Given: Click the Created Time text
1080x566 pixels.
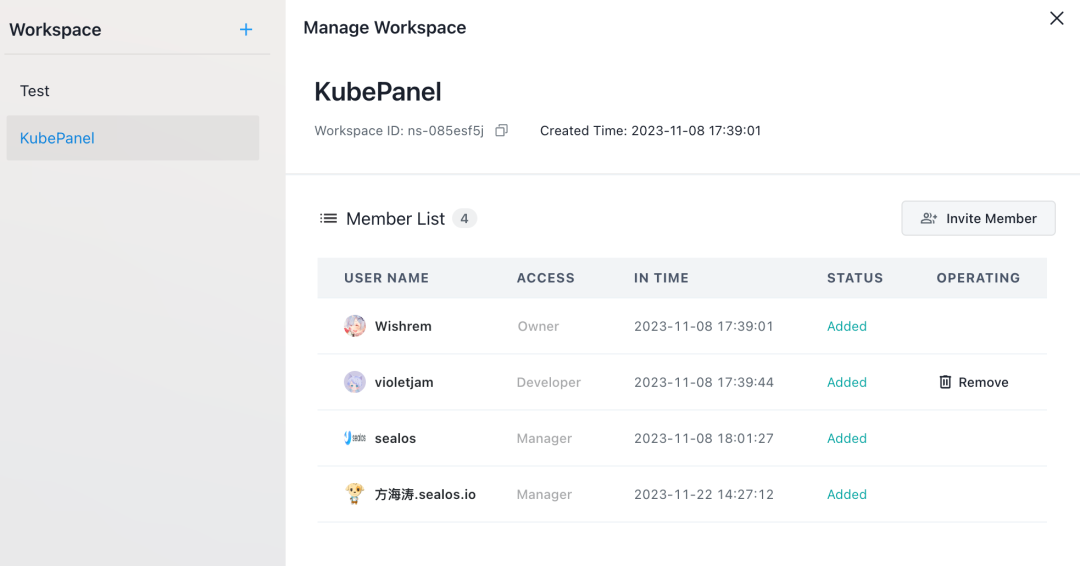Looking at the screenshot, I should [650, 131].
